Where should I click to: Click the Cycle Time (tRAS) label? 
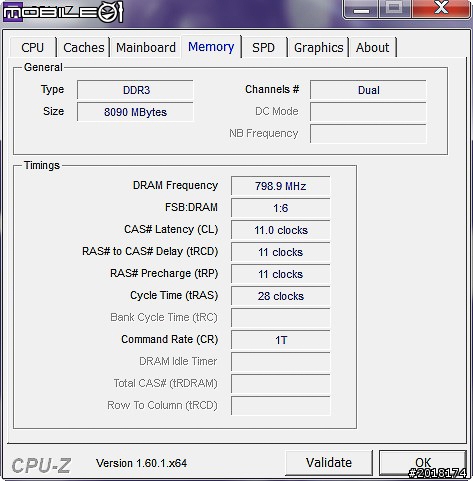click(x=174, y=295)
